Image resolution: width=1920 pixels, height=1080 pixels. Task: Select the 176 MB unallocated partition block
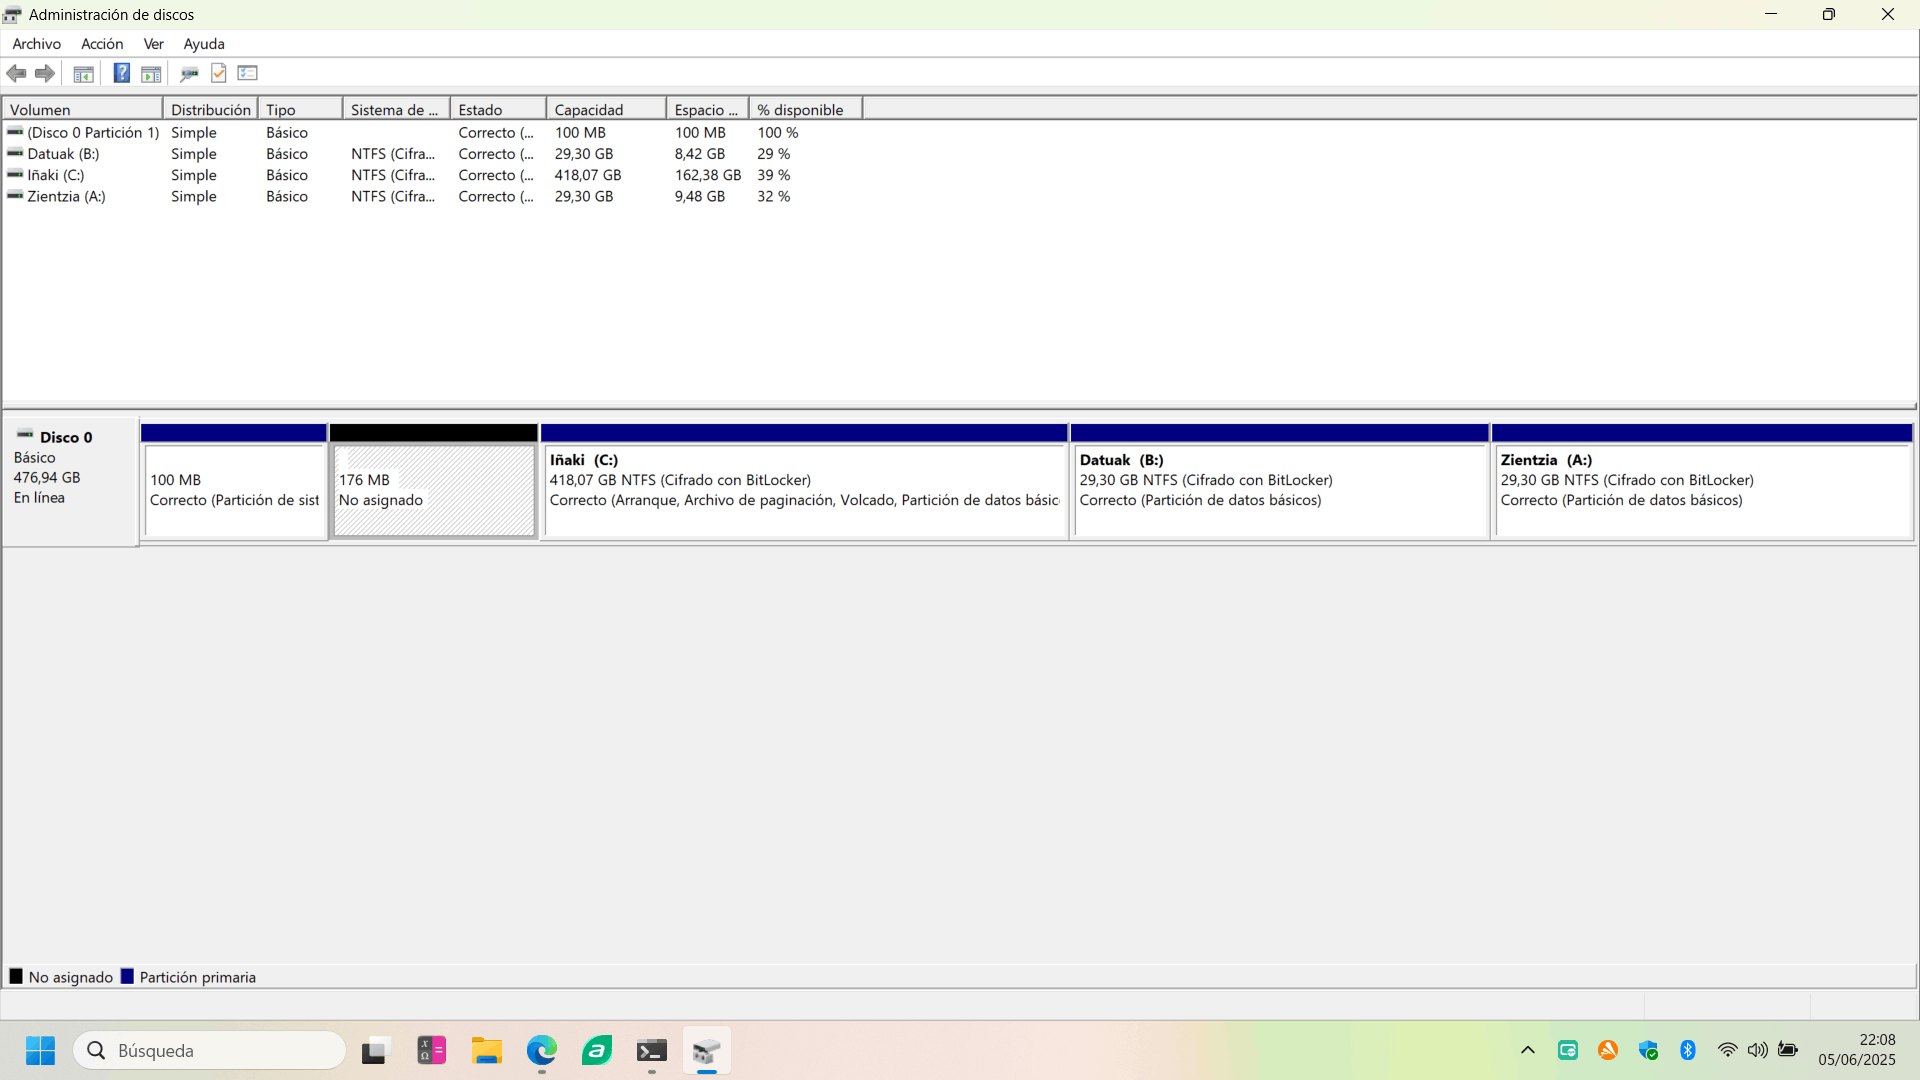coord(433,490)
